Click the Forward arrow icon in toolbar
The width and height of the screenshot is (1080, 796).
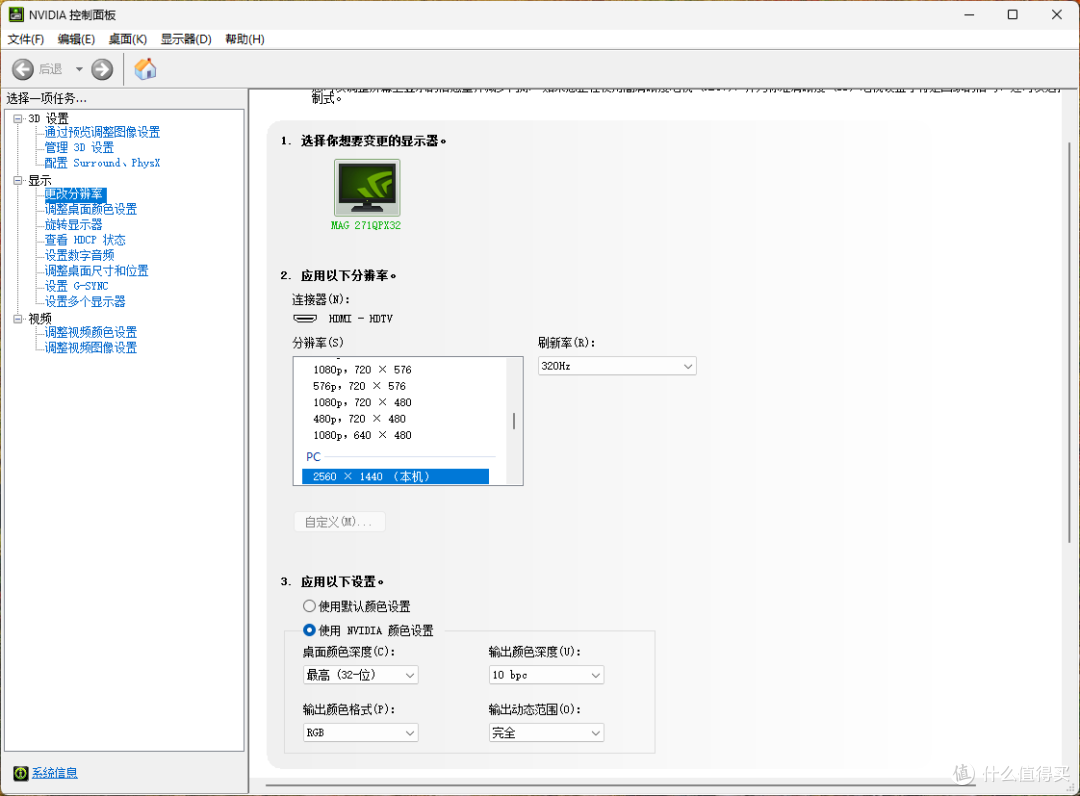pyautogui.click(x=102, y=69)
